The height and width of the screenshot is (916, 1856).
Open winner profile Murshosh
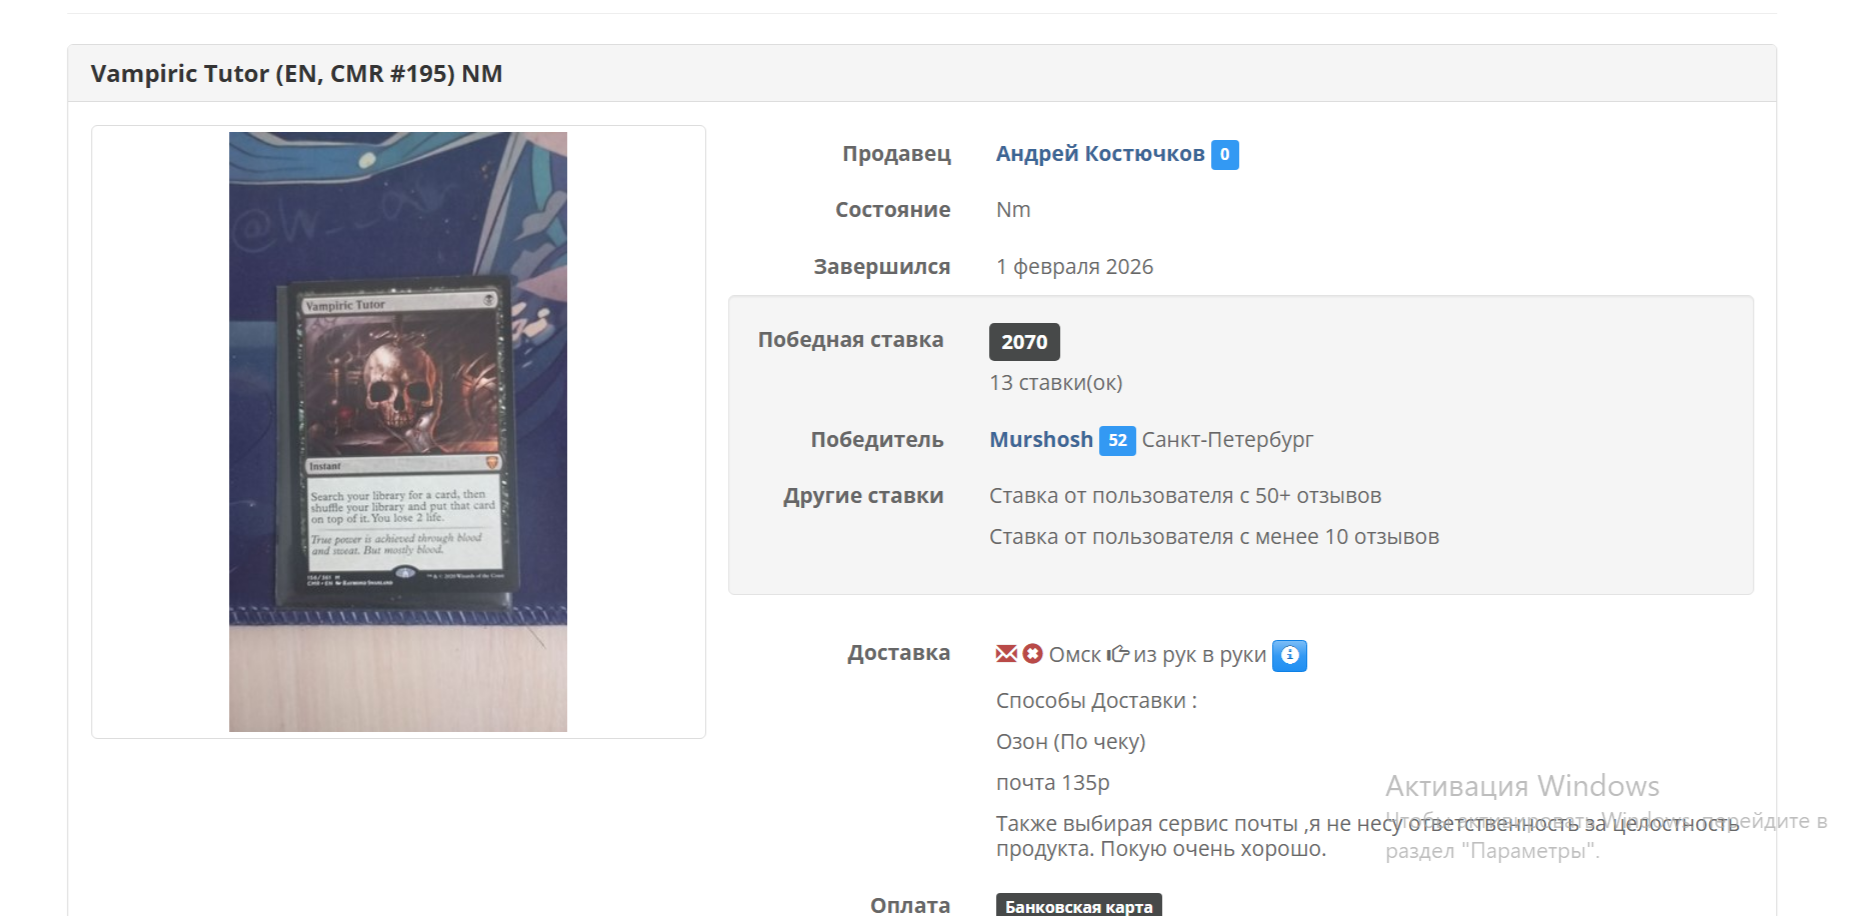pos(1041,440)
